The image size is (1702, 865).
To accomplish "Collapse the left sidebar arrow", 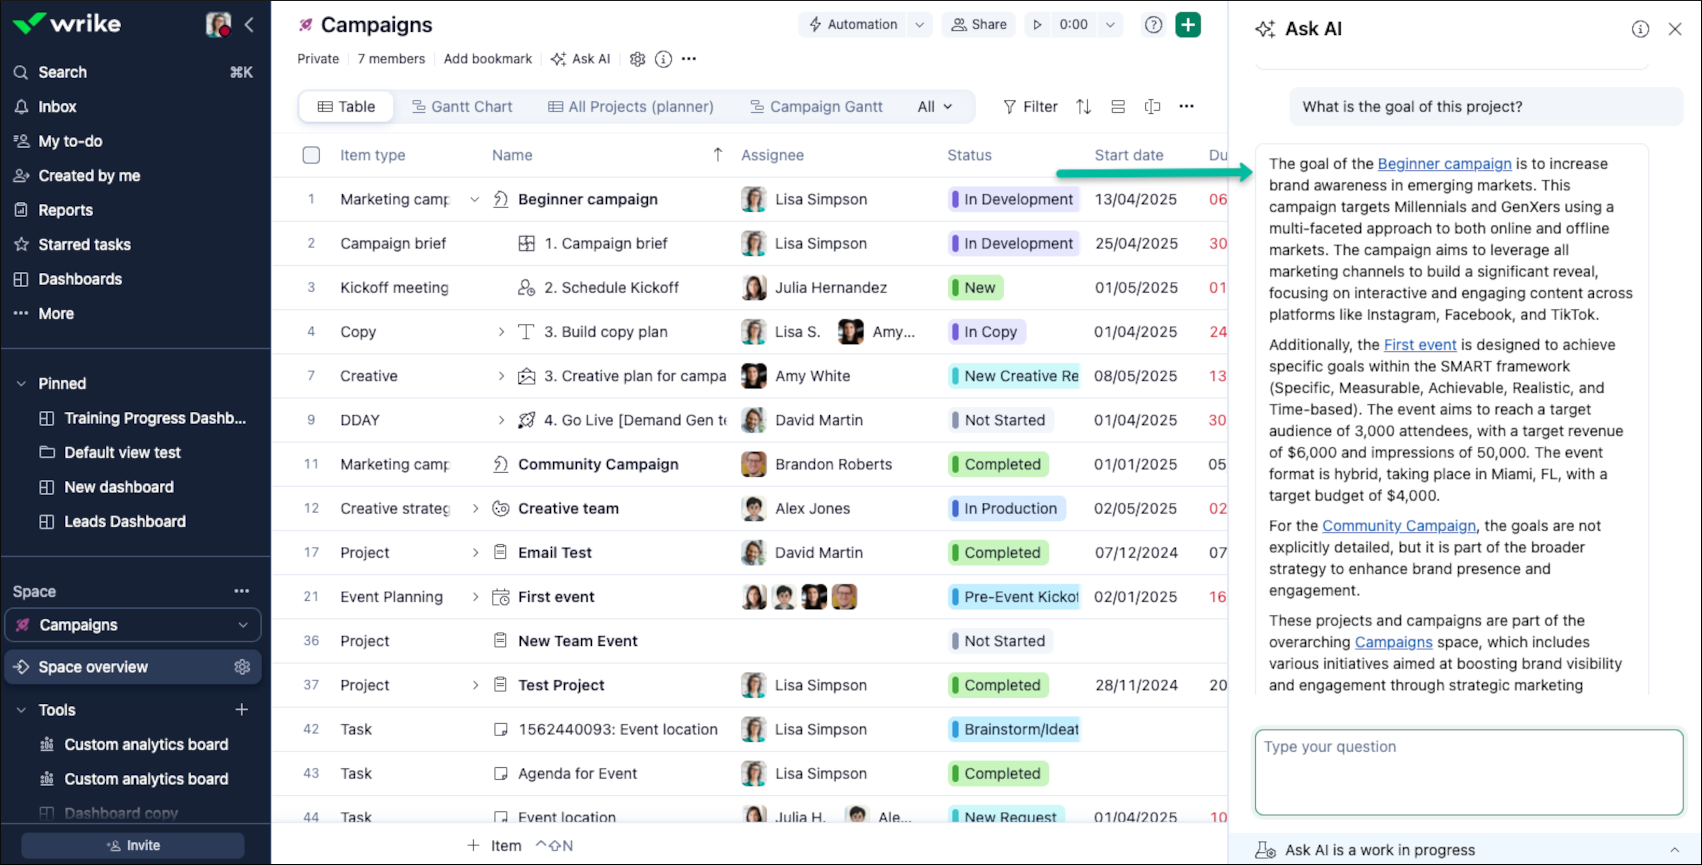I will tap(250, 25).
